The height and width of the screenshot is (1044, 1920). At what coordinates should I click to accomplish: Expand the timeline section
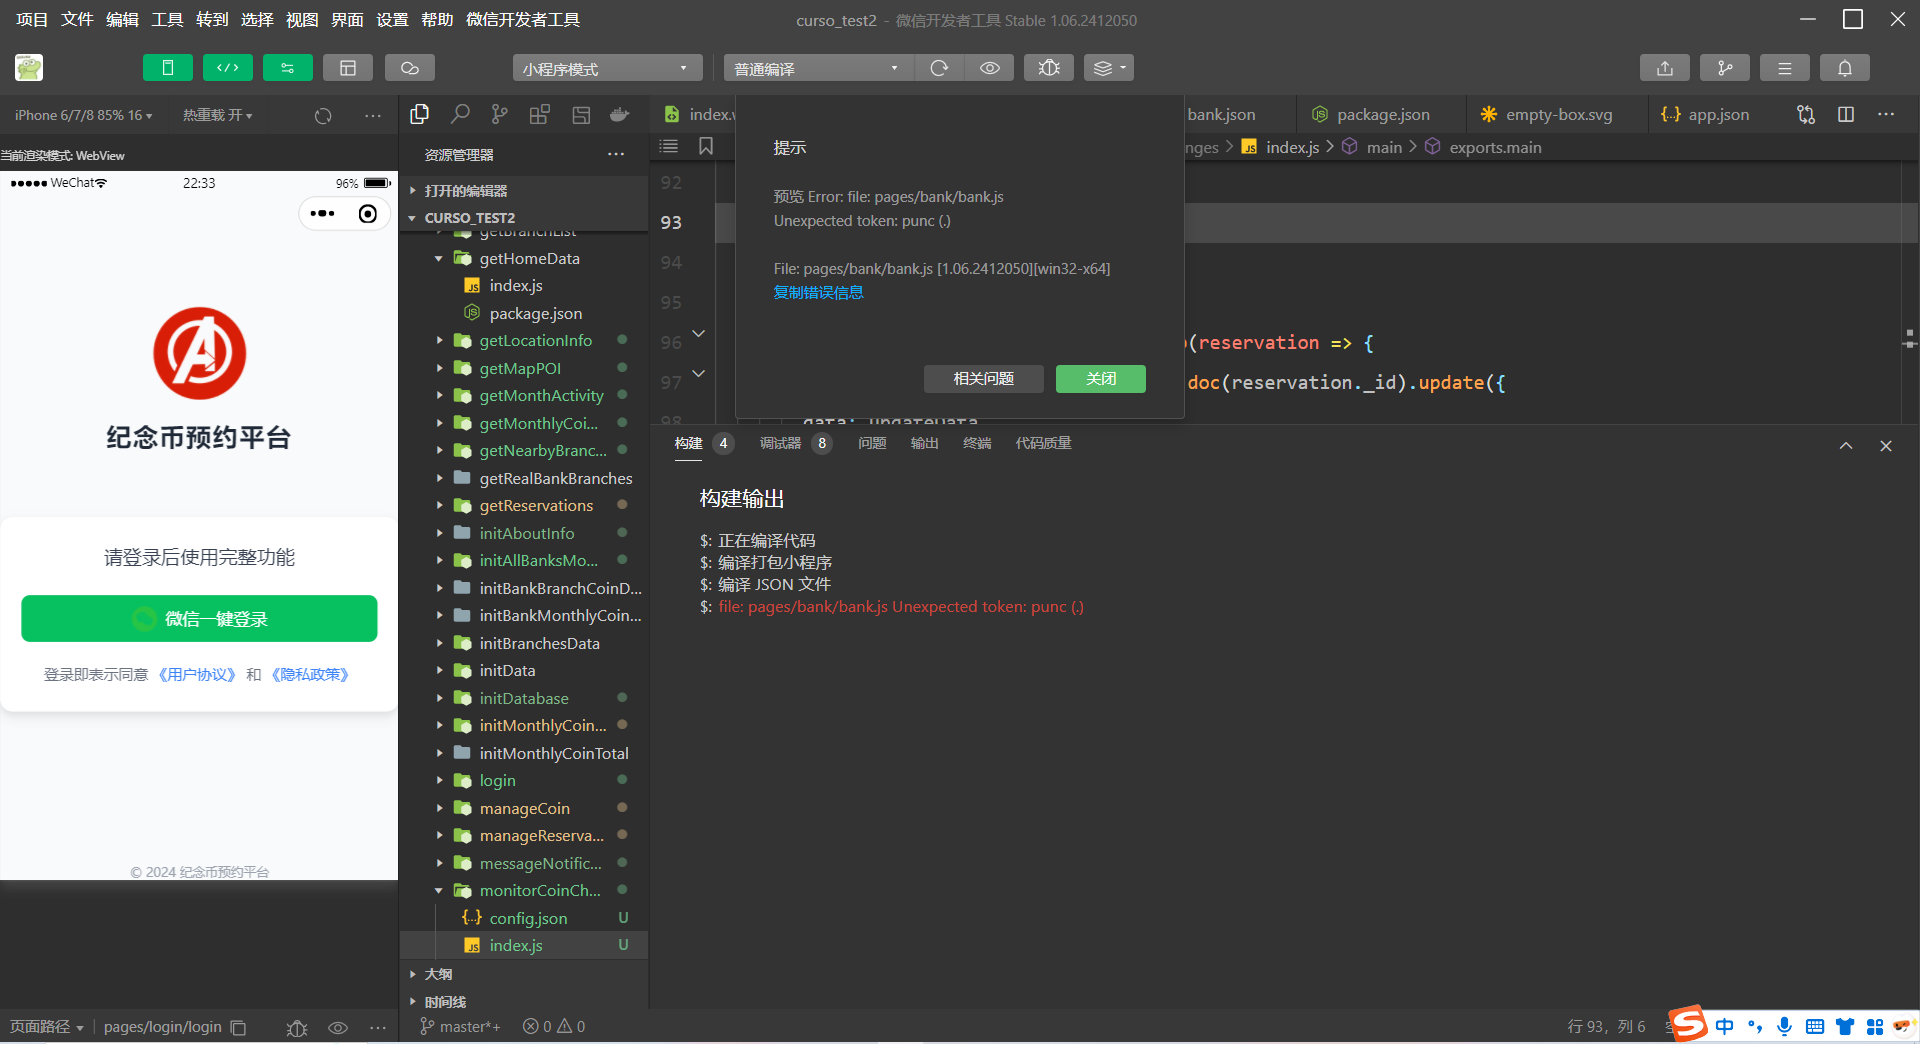click(524, 1001)
